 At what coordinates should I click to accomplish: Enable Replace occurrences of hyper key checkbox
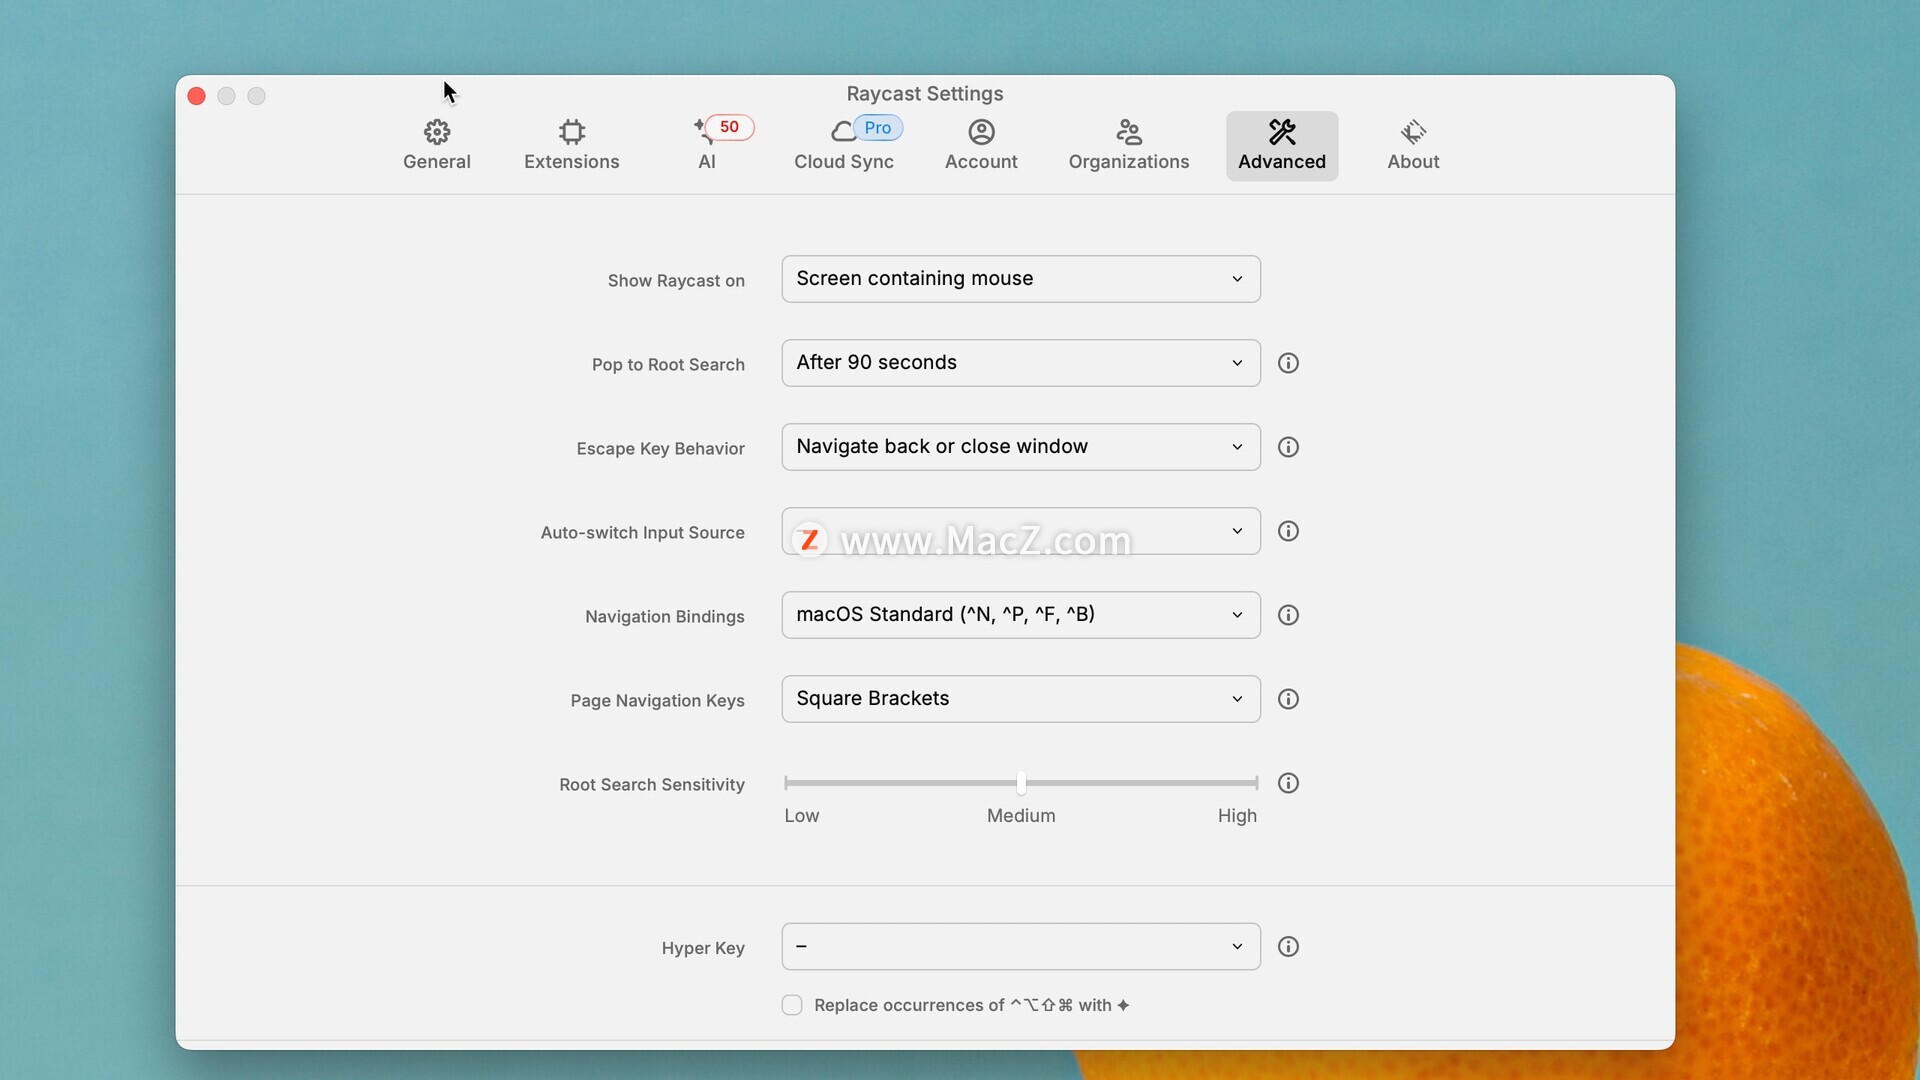pos(792,1005)
